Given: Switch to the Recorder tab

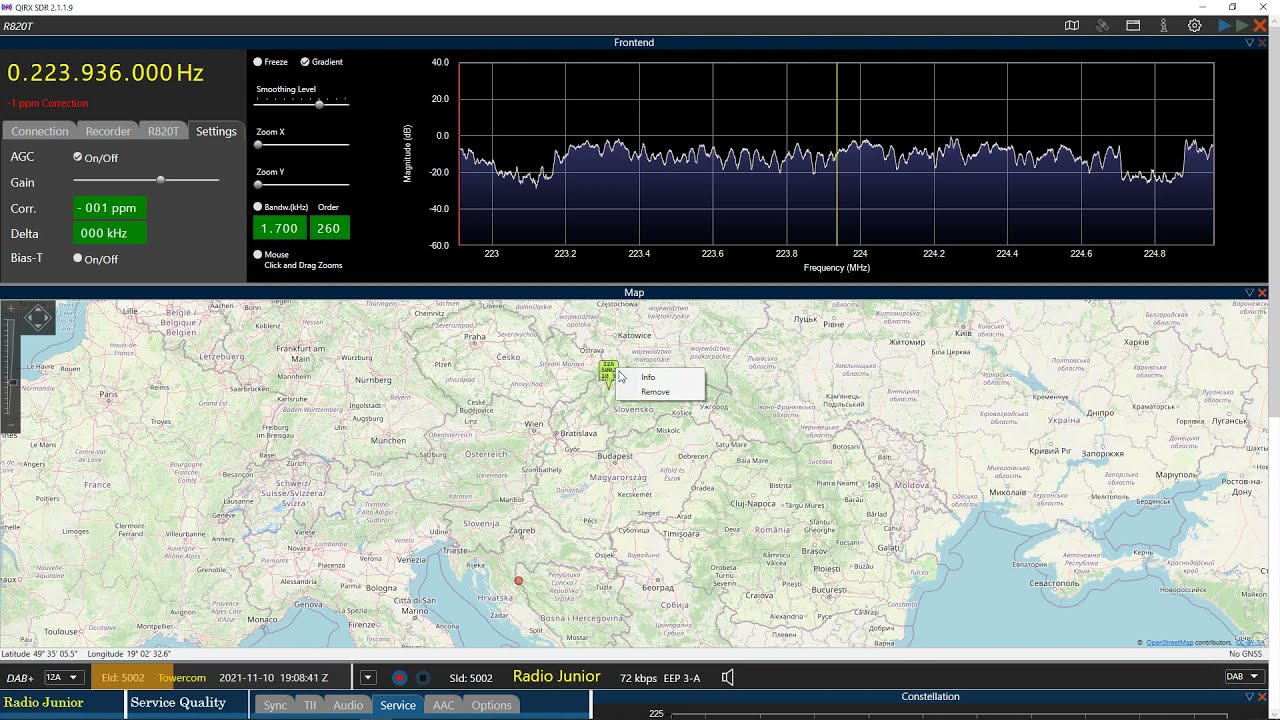Looking at the screenshot, I should [108, 131].
